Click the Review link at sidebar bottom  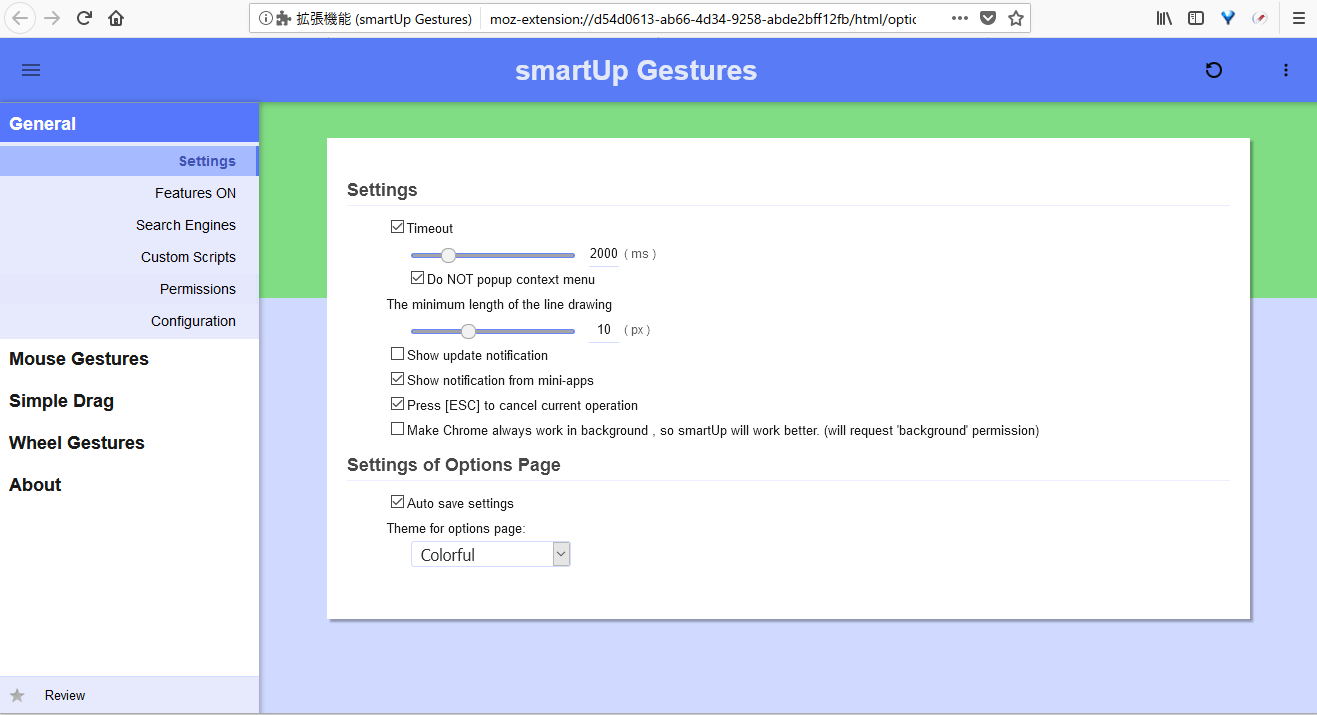(x=65, y=695)
